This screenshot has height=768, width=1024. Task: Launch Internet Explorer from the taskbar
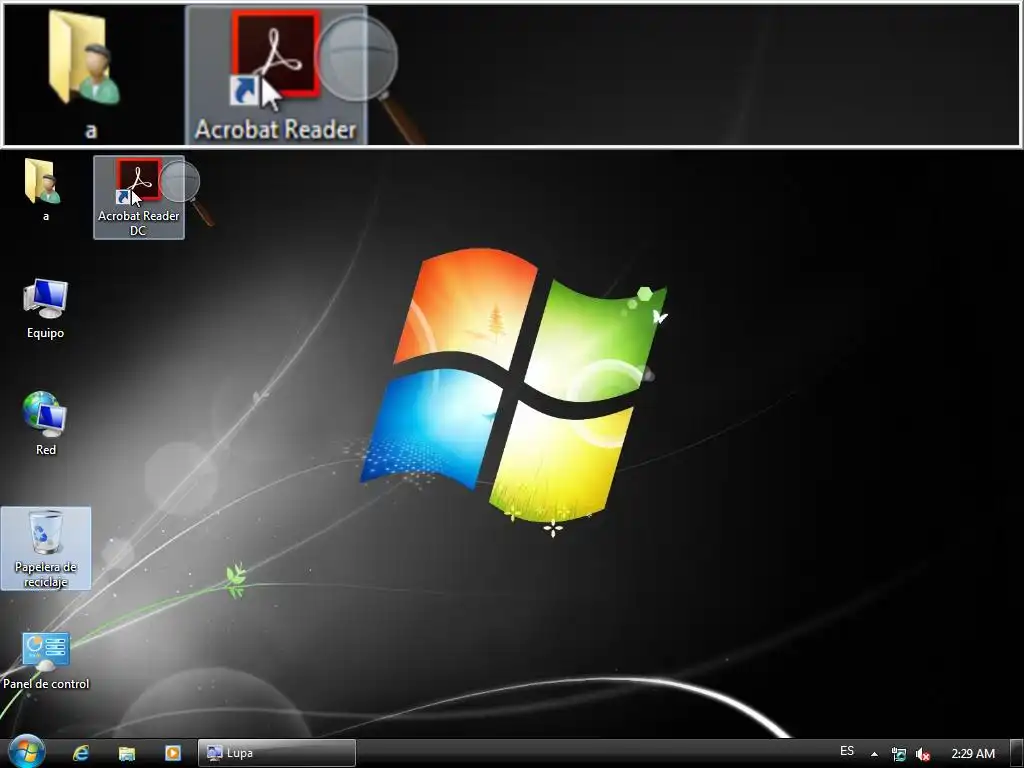[x=81, y=753]
